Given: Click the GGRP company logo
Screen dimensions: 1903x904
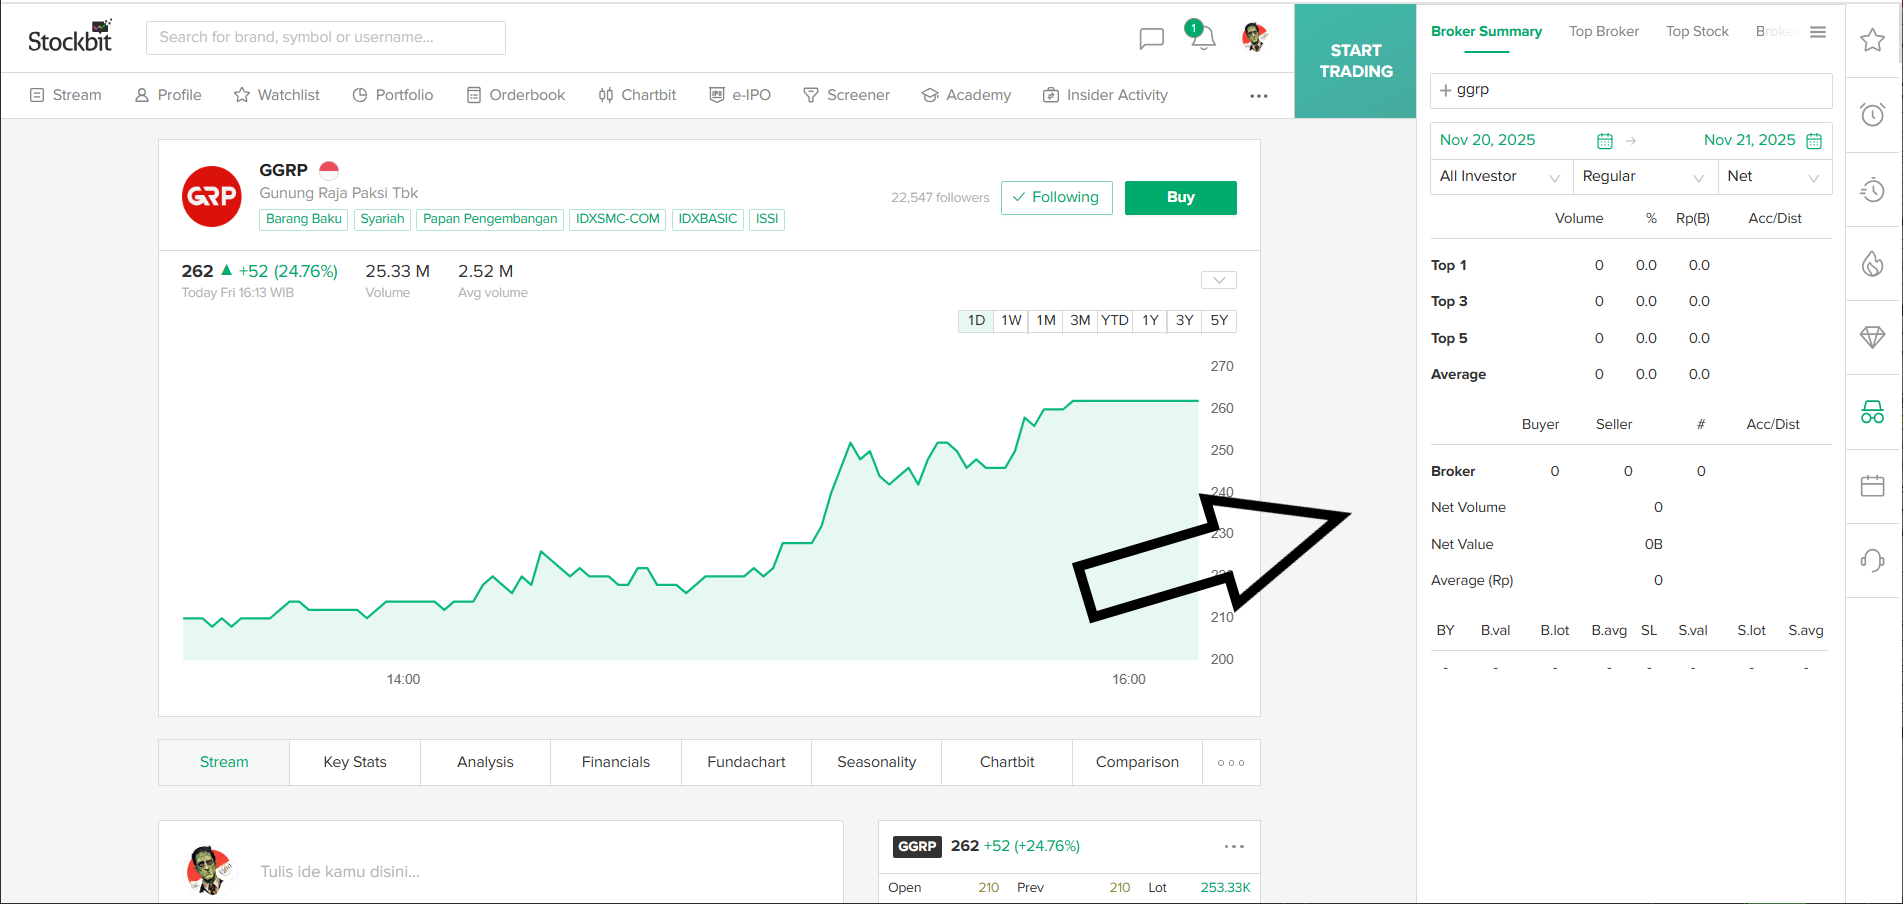Looking at the screenshot, I should (x=212, y=196).
